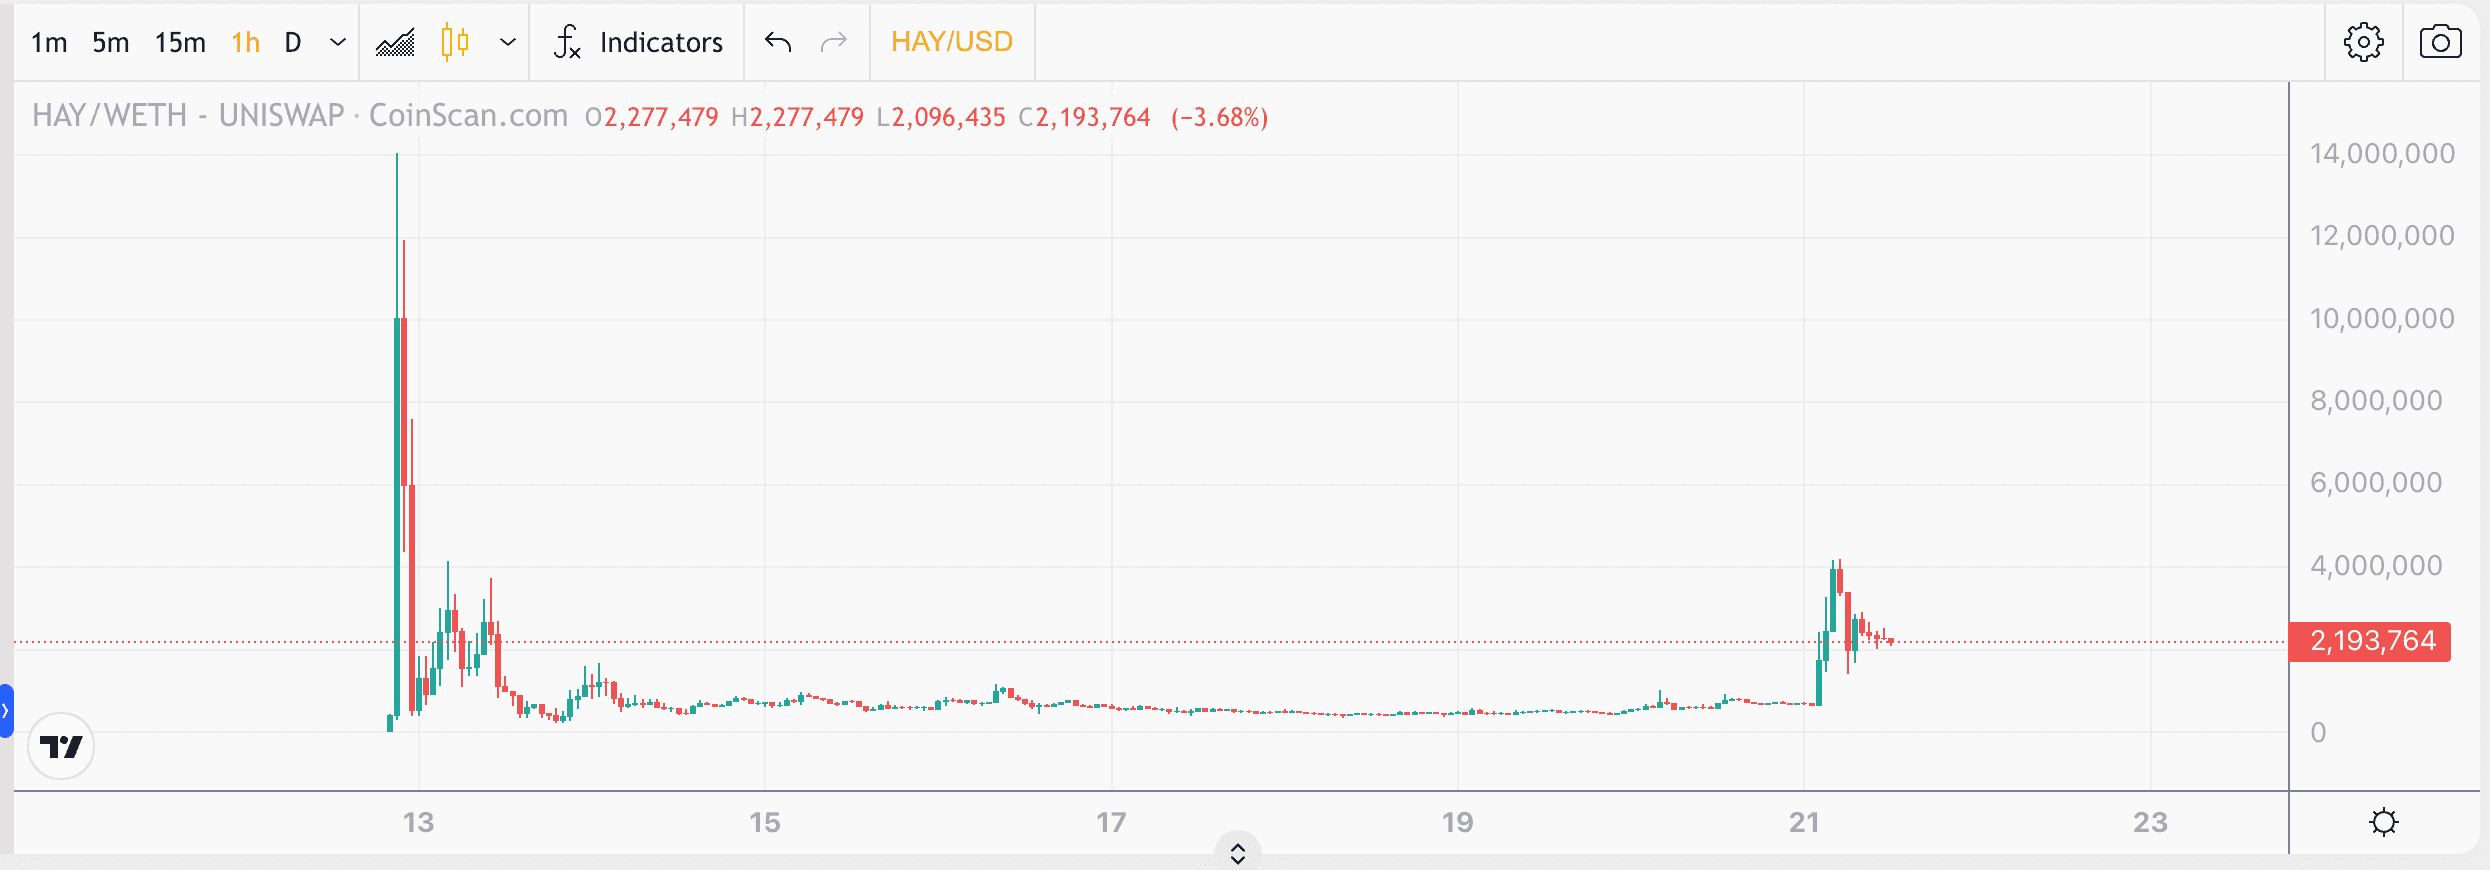Switch to the daily D timeframe
This screenshot has height=870, width=2490.
(293, 42)
